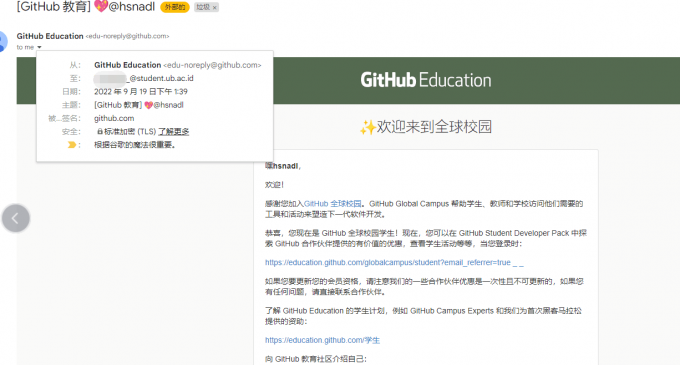Click the email subject title text

coord(85,7)
